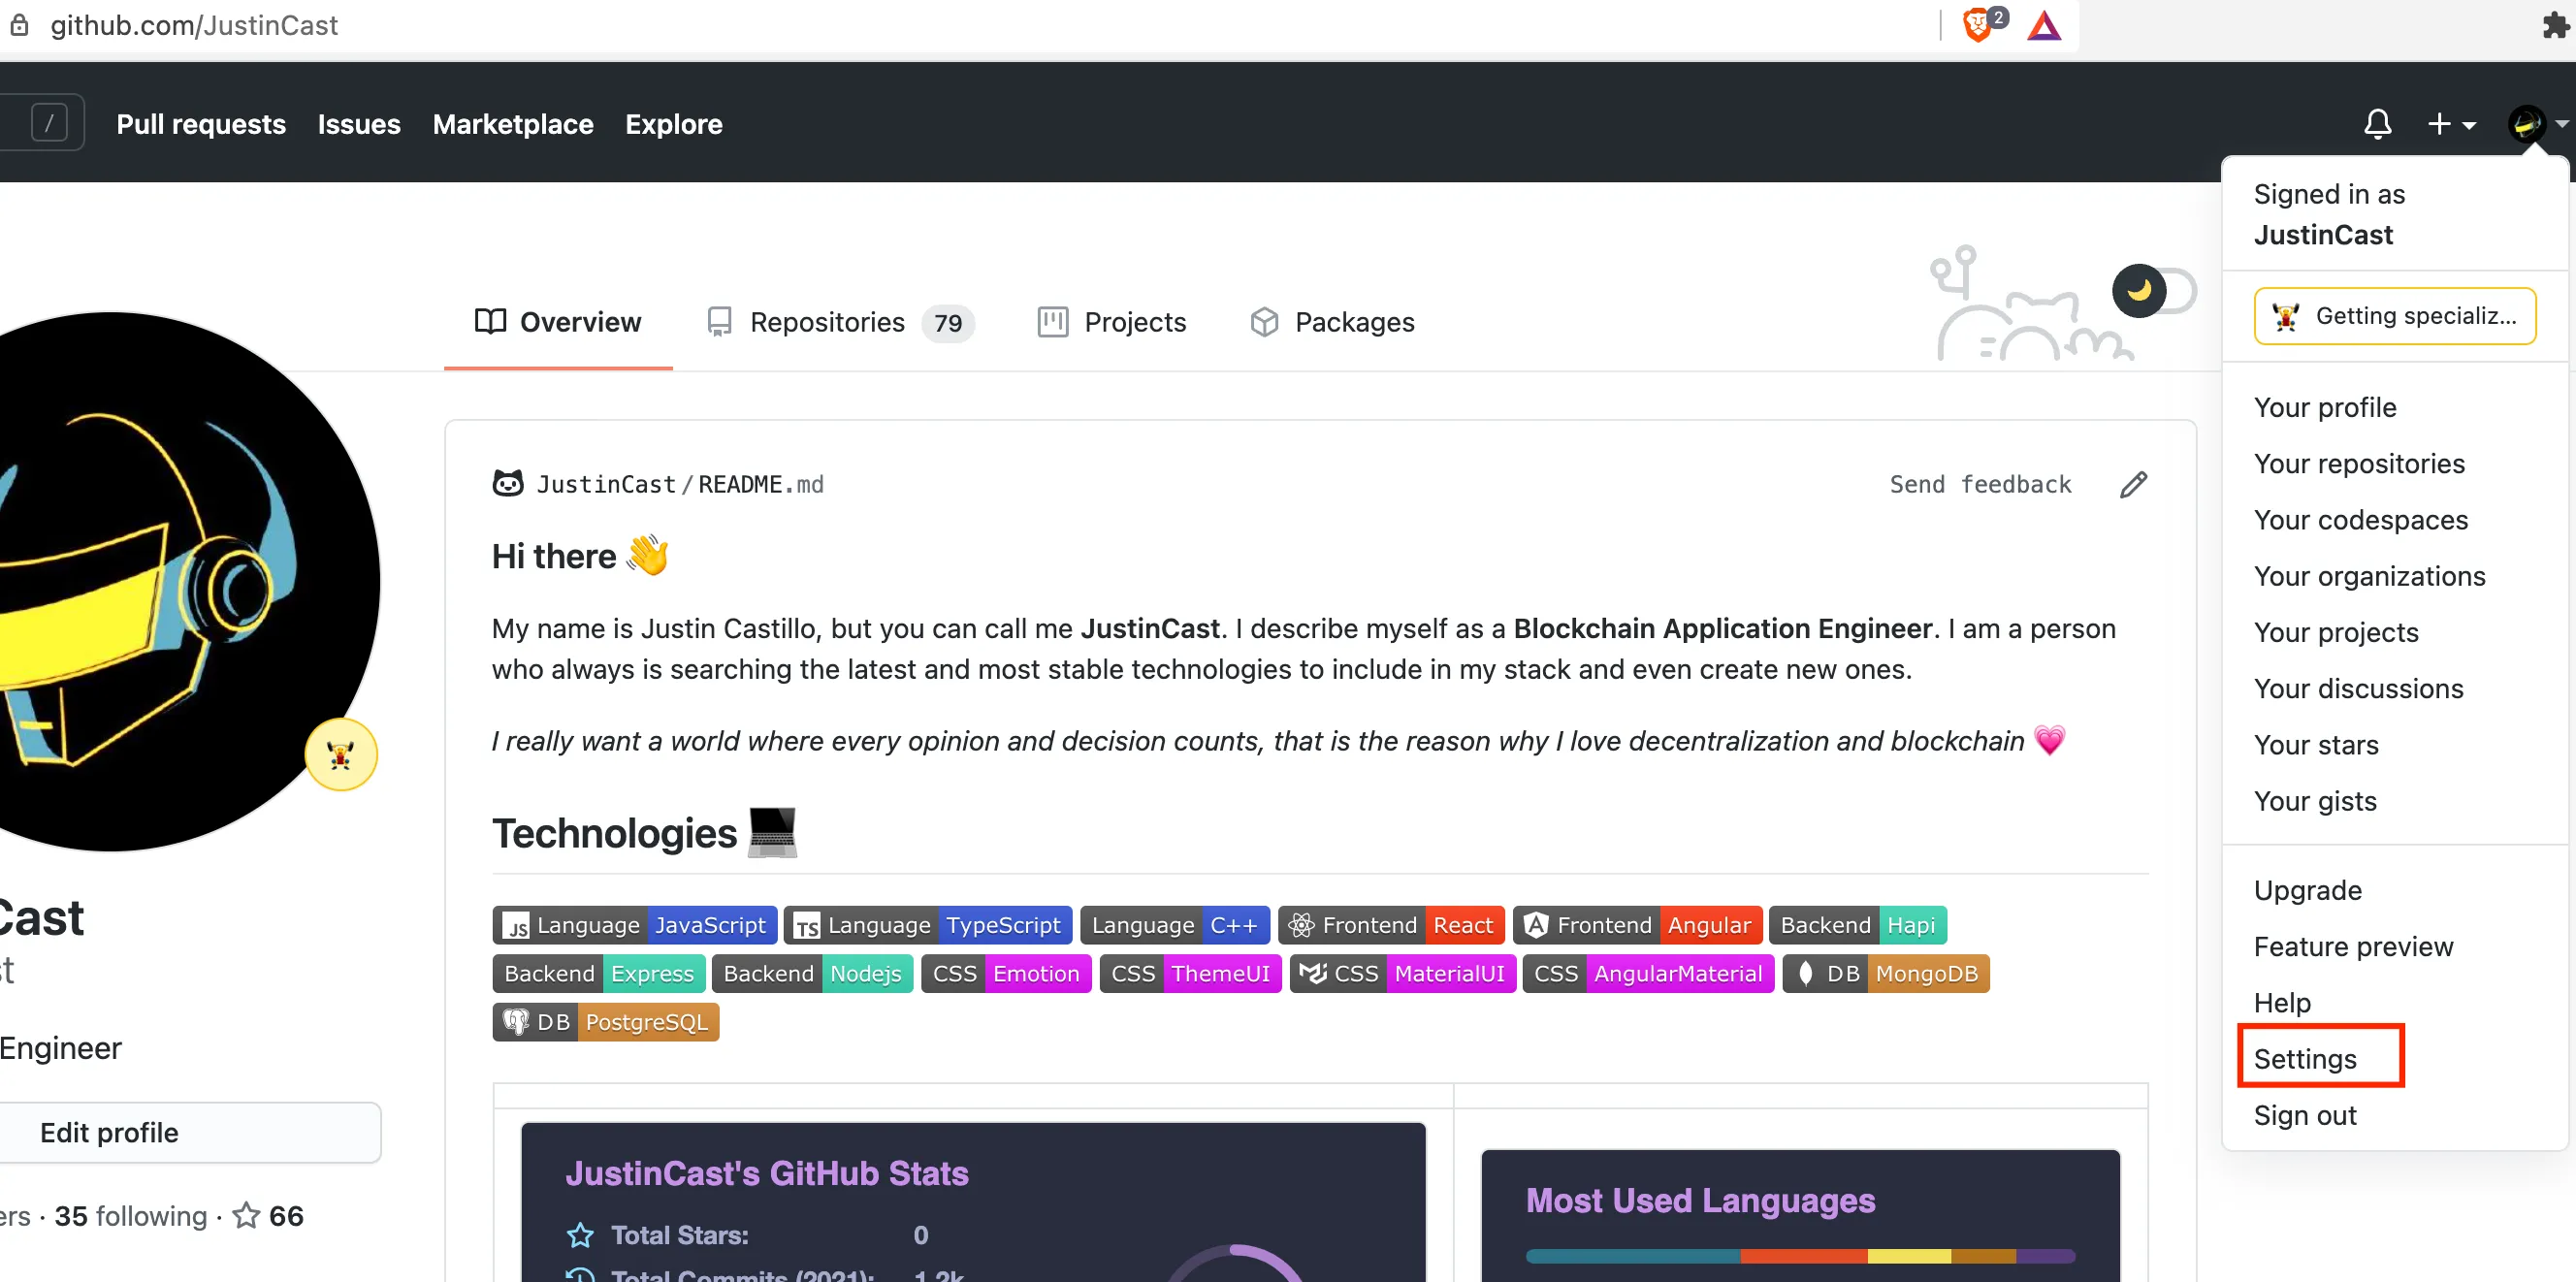Click the README cat face icon

(x=508, y=484)
